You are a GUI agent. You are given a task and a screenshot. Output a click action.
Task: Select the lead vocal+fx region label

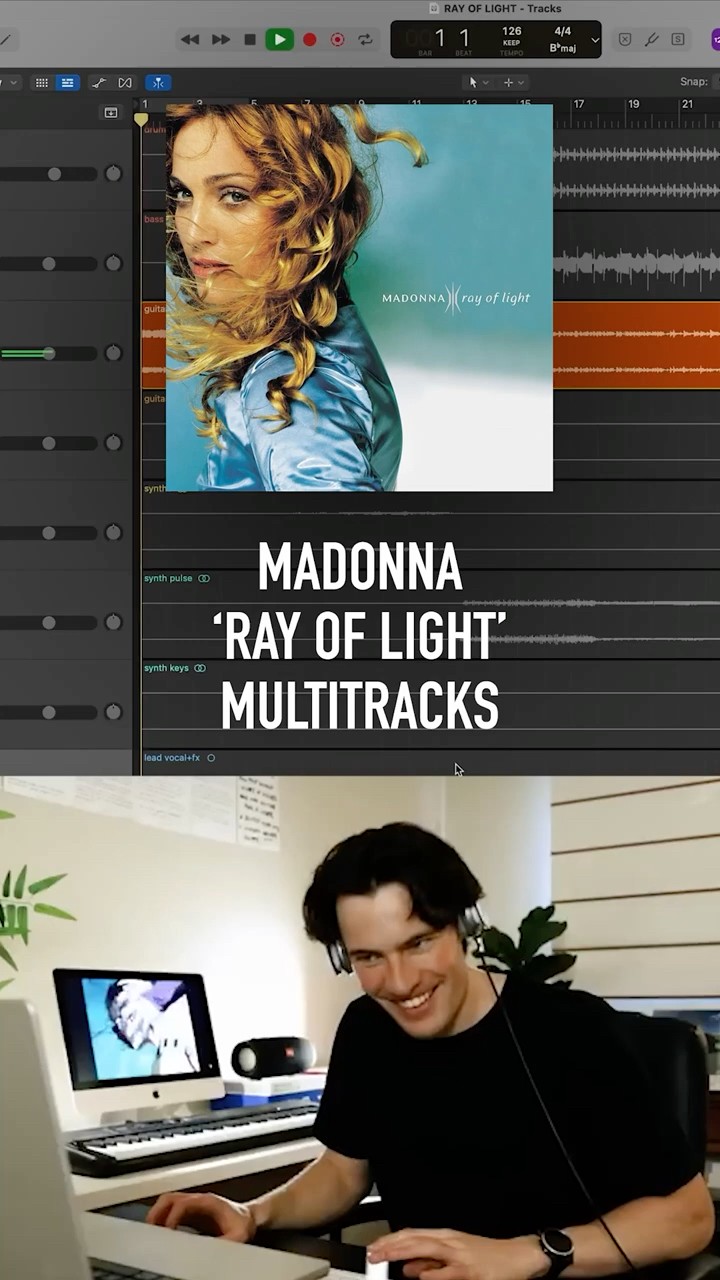click(x=172, y=758)
